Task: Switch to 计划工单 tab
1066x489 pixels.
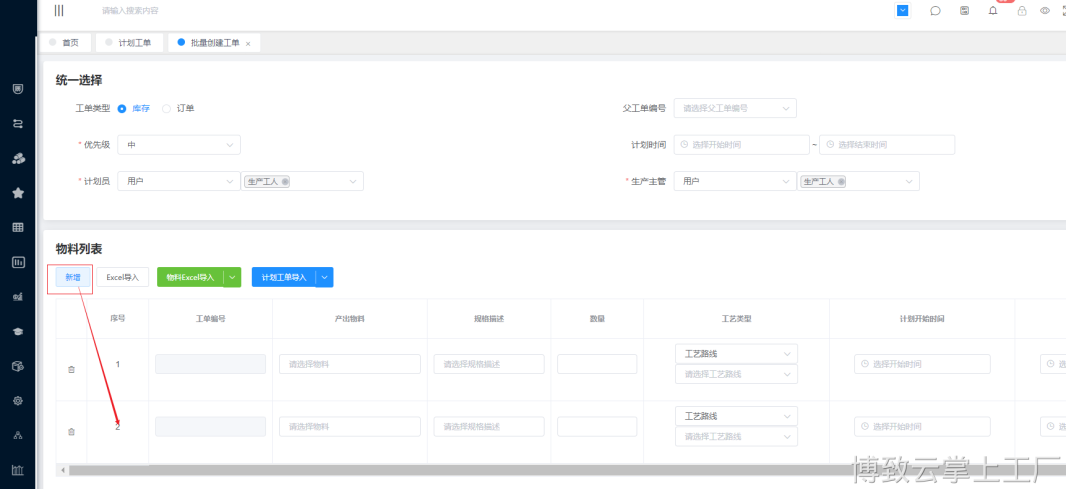Action: coord(130,43)
